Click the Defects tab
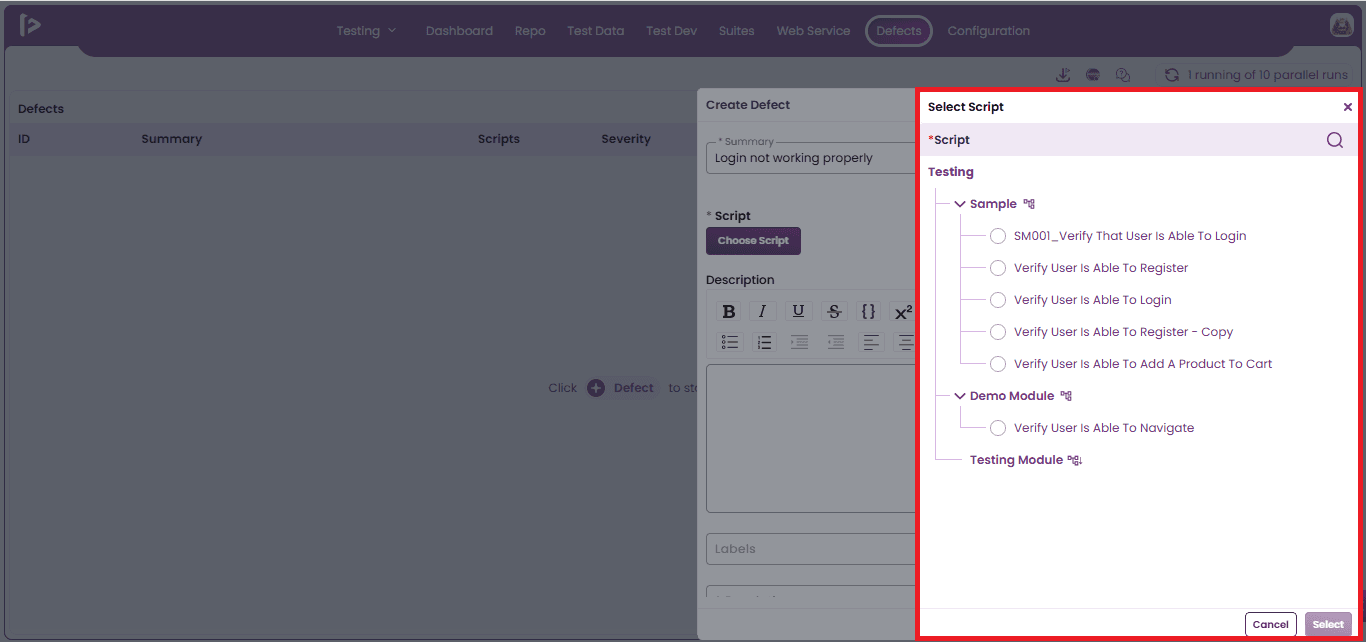 click(x=898, y=31)
